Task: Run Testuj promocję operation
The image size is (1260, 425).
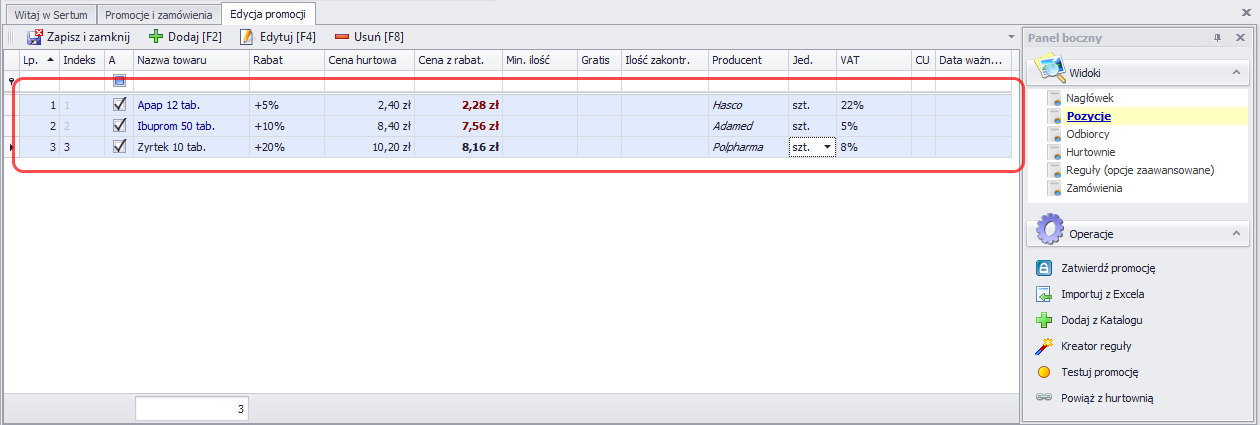Action: [x=1099, y=372]
